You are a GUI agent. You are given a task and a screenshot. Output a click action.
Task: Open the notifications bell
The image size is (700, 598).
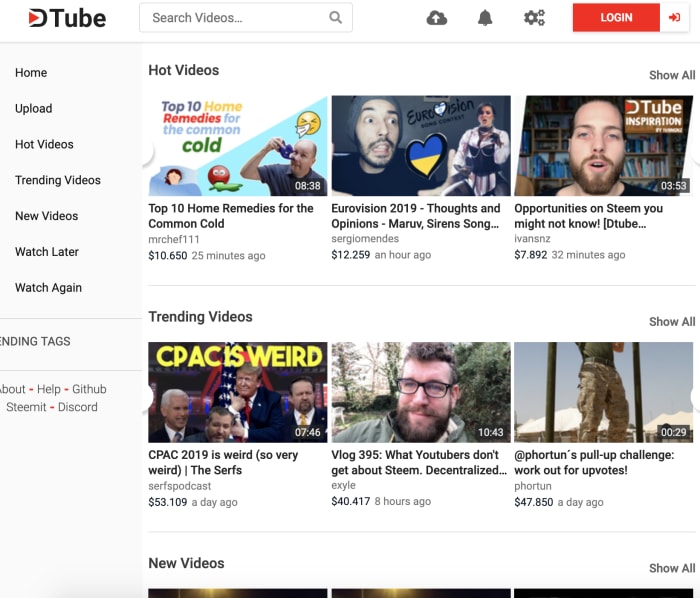click(485, 18)
